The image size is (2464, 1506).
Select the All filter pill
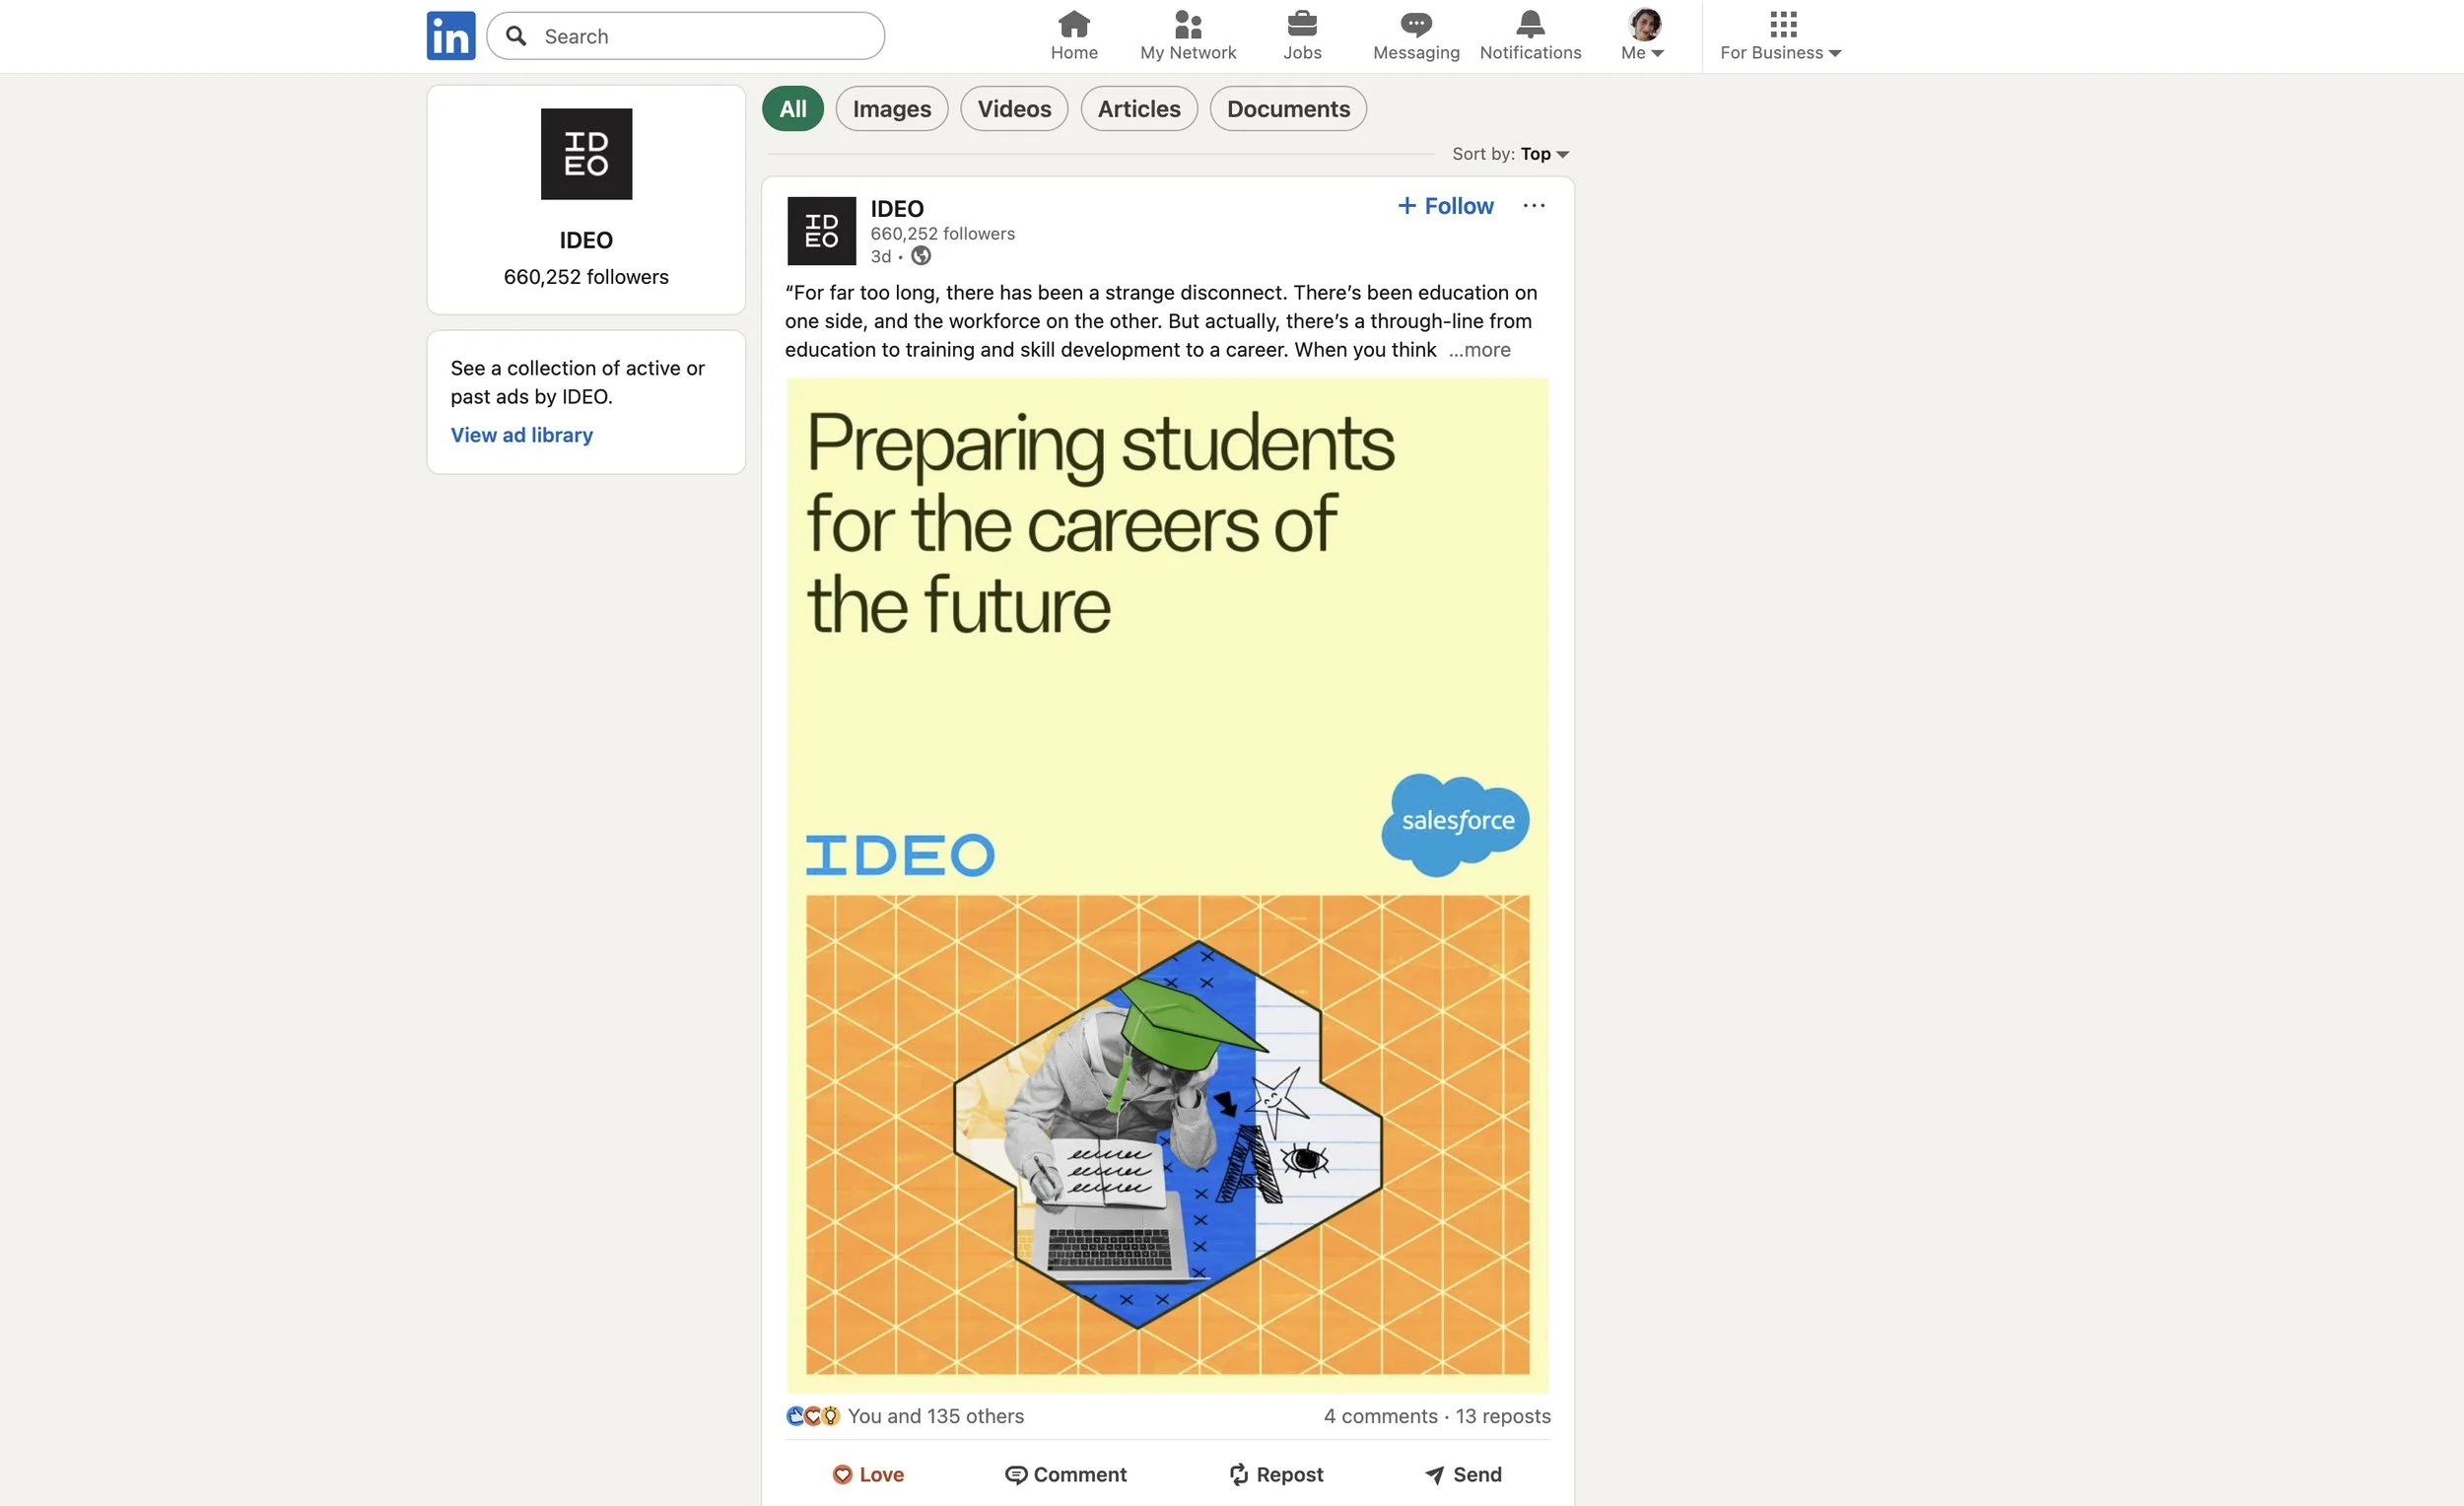click(792, 109)
